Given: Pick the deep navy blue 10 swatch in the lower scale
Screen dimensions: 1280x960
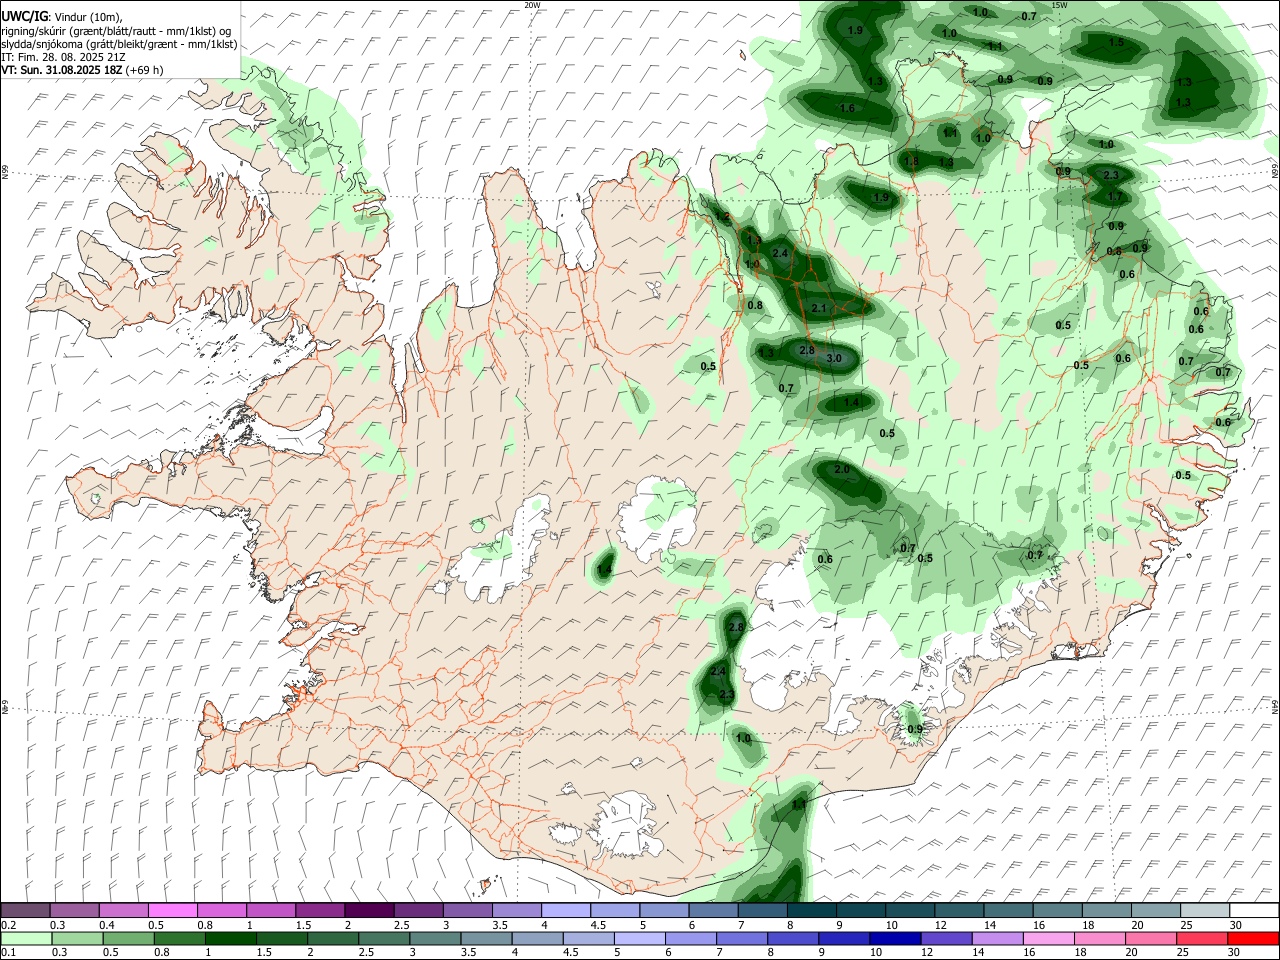Looking at the screenshot, I should coord(894,938).
